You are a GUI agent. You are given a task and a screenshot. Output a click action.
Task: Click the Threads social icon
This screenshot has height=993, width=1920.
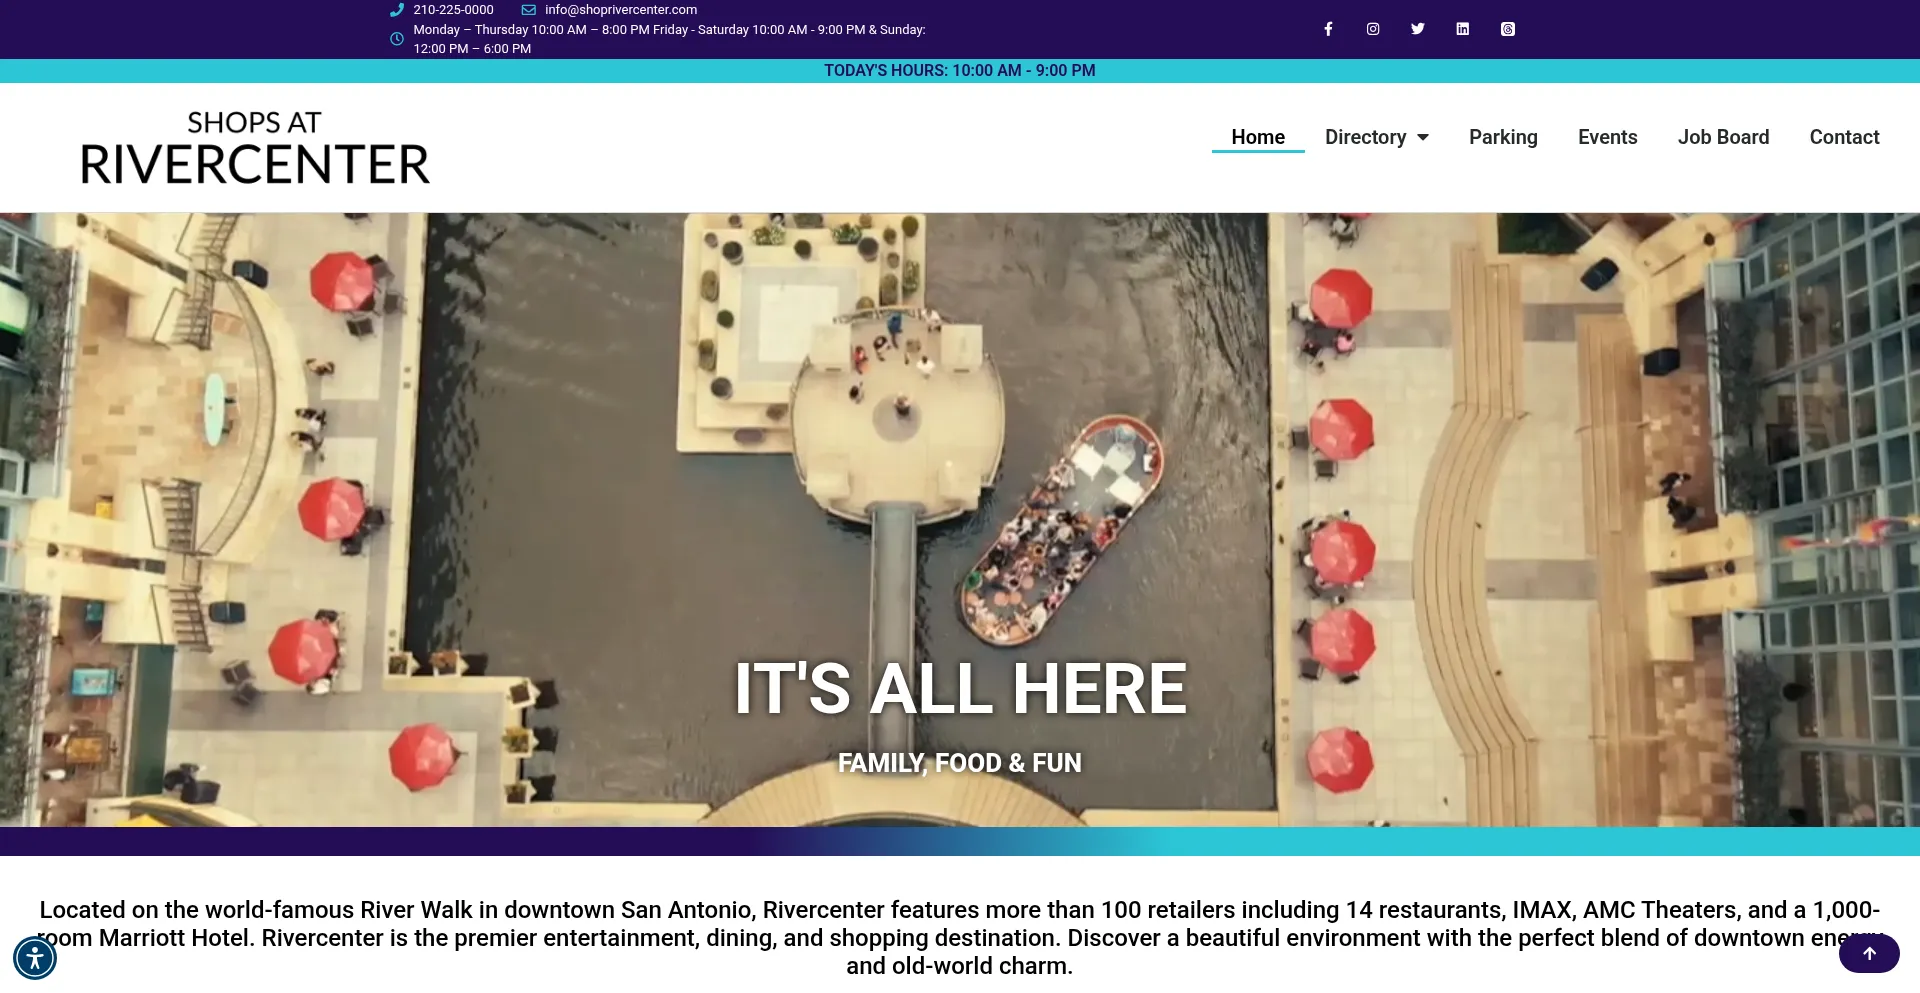tap(1507, 29)
